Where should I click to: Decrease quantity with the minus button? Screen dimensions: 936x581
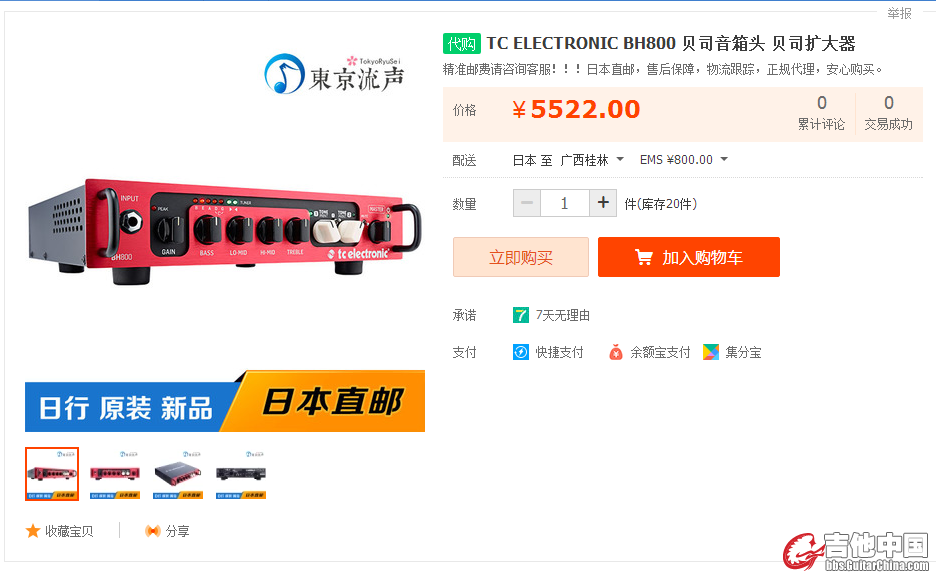click(527, 203)
